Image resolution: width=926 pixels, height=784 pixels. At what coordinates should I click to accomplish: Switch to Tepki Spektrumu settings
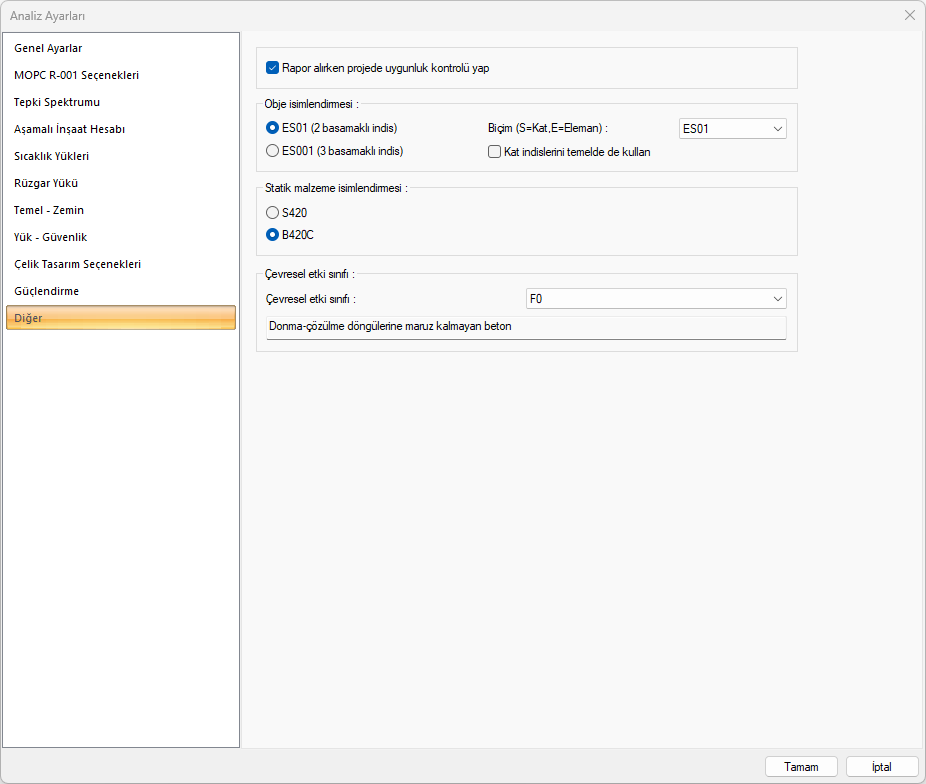pyautogui.click(x=57, y=102)
